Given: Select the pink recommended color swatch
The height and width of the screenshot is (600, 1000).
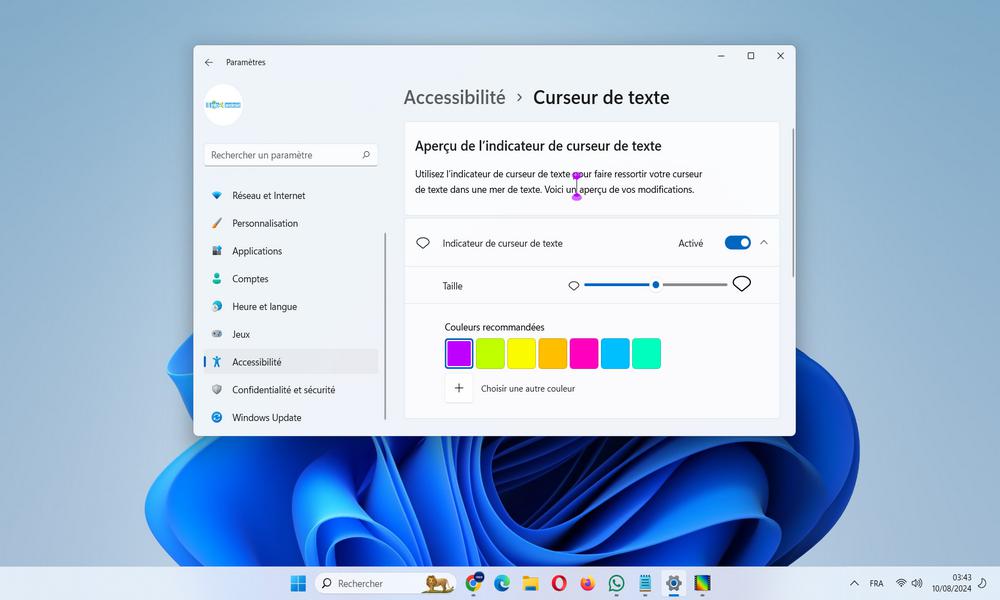Looking at the screenshot, I should click(x=584, y=354).
